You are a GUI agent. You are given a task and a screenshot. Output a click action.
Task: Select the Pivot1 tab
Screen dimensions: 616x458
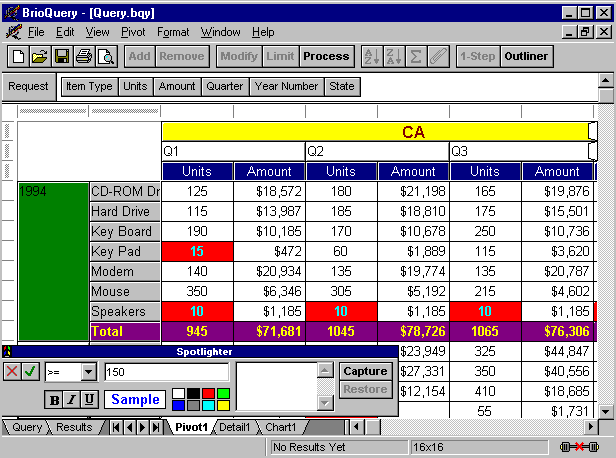pyautogui.click(x=191, y=427)
